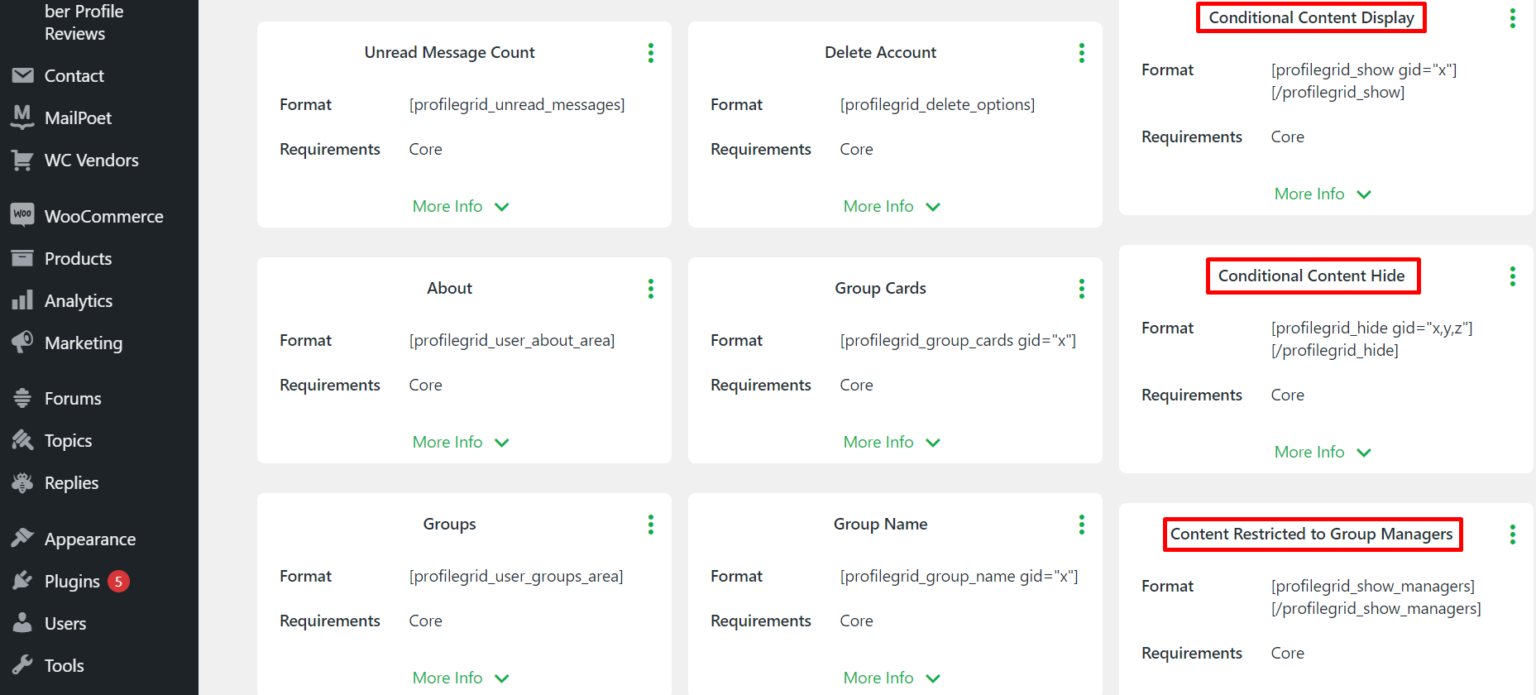The image size is (1536, 695).
Task: Click the MailPoet icon in sidebar
Action: 22,118
